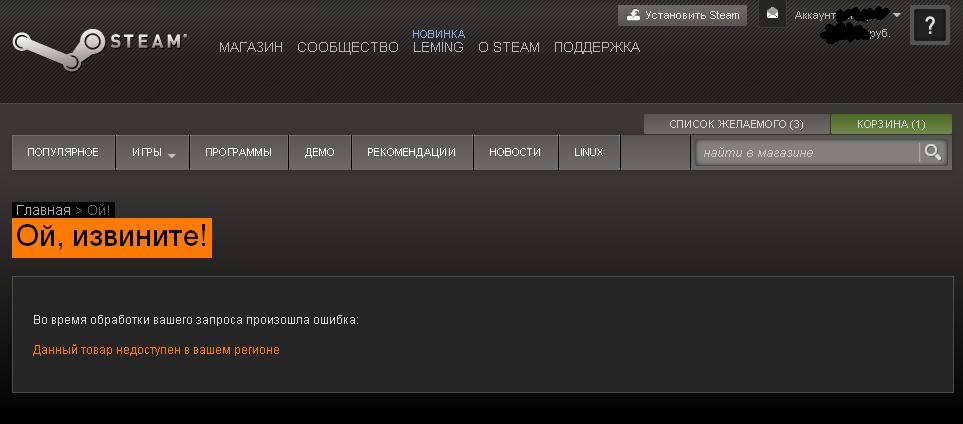
Task: Open the mail inbox envelope icon
Action: point(773,14)
